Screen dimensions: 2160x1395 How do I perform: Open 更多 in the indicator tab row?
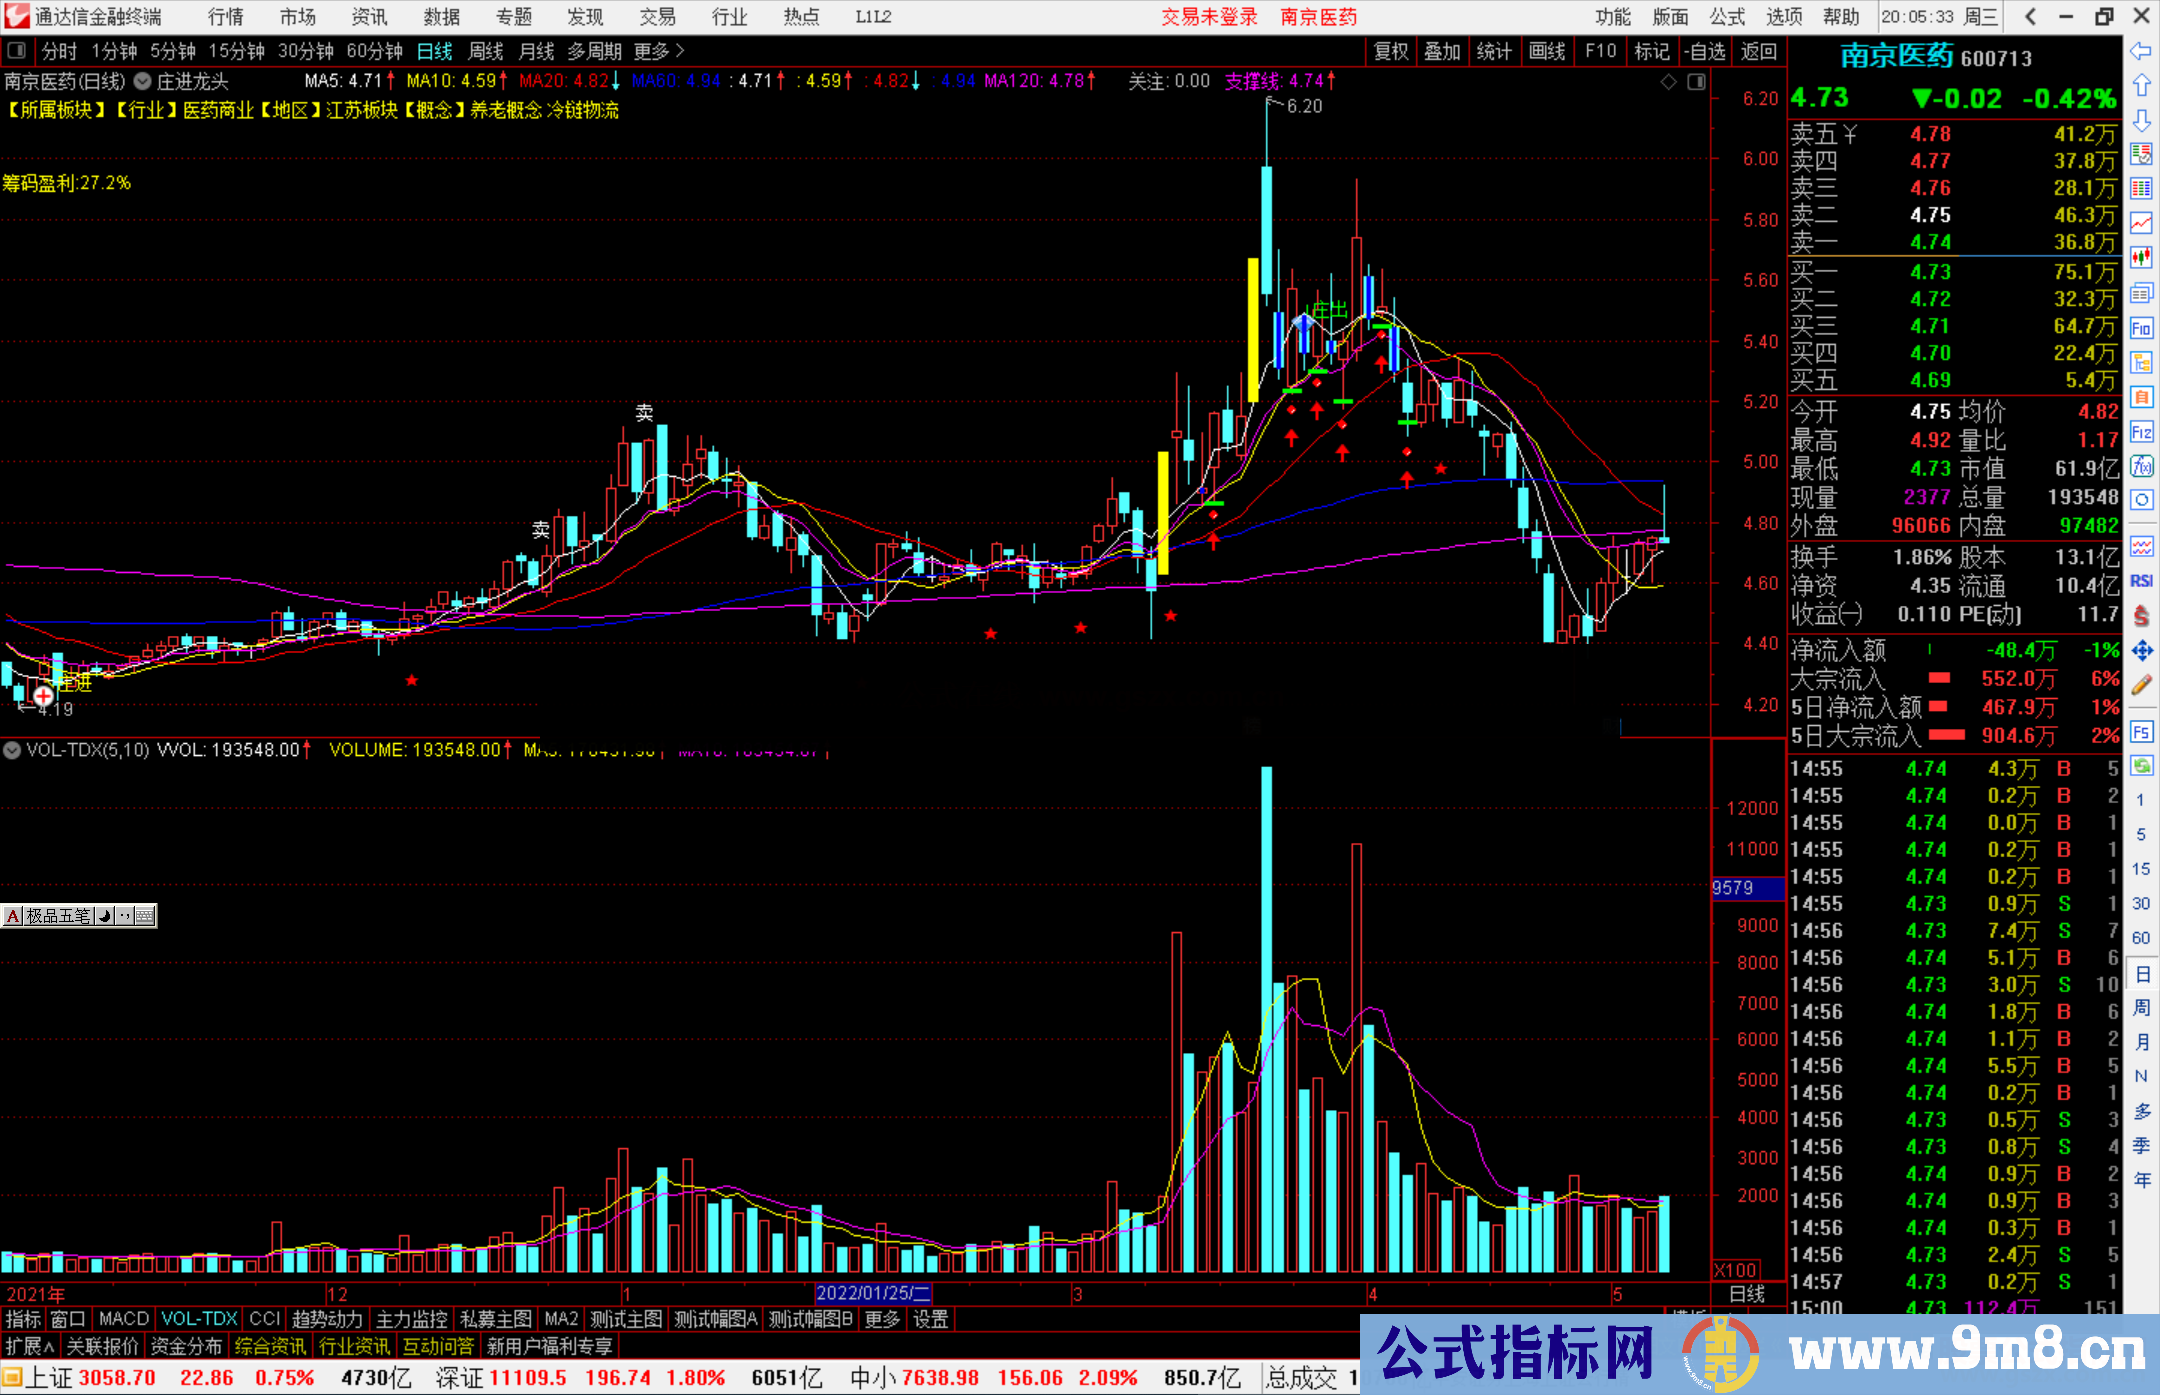pos(882,1319)
